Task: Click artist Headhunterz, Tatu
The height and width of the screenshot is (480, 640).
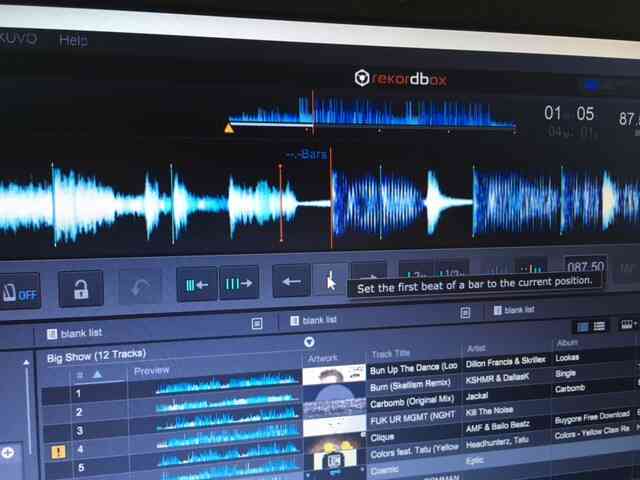Action: pyautogui.click(x=497, y=442)
